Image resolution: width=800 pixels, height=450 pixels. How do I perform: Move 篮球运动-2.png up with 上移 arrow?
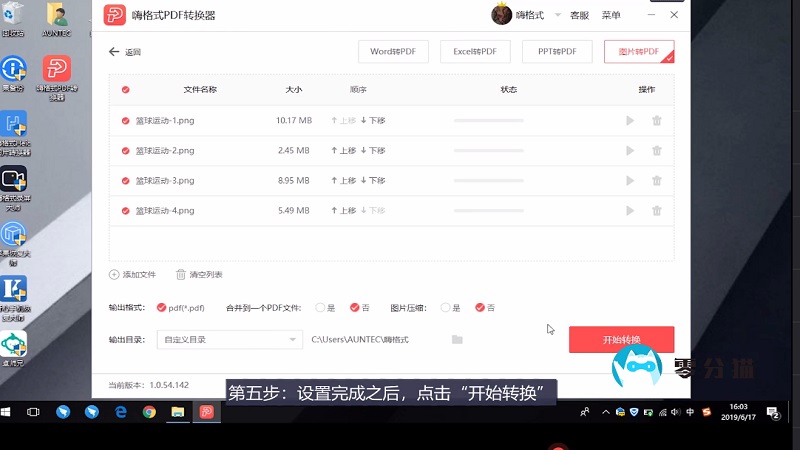pyautogui.click(x=335, y=151)
